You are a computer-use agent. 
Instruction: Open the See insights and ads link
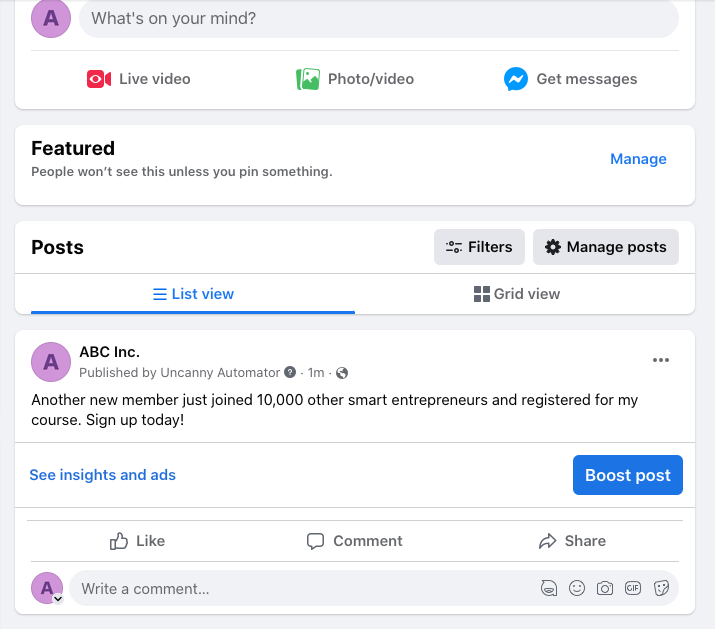tap(102, 475)
